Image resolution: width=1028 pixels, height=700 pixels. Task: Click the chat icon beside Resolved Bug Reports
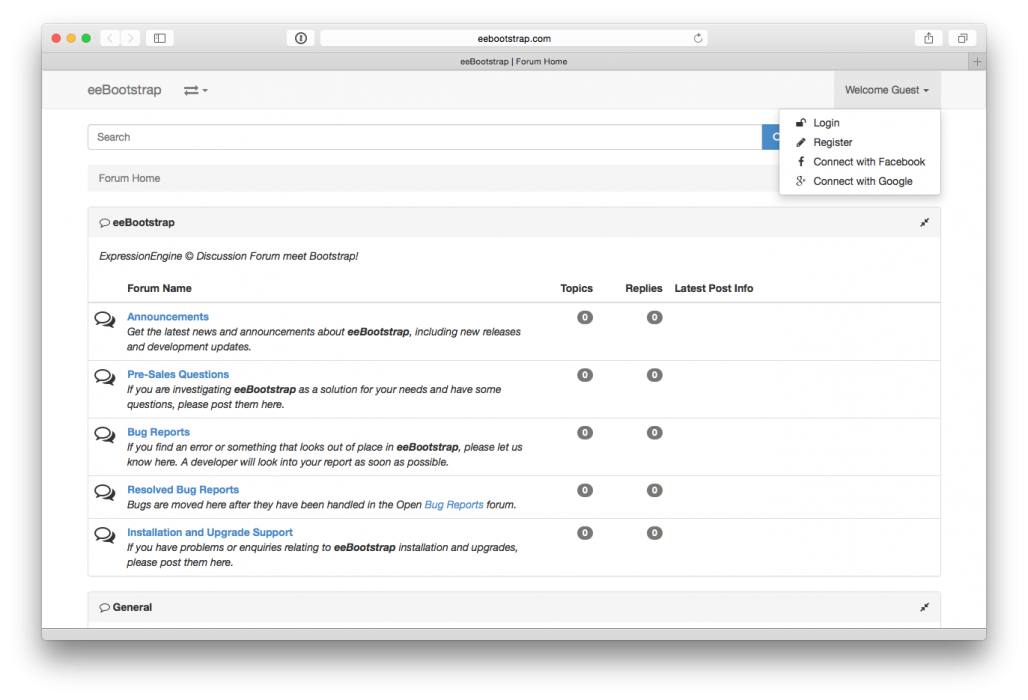[x=105, y=492]
